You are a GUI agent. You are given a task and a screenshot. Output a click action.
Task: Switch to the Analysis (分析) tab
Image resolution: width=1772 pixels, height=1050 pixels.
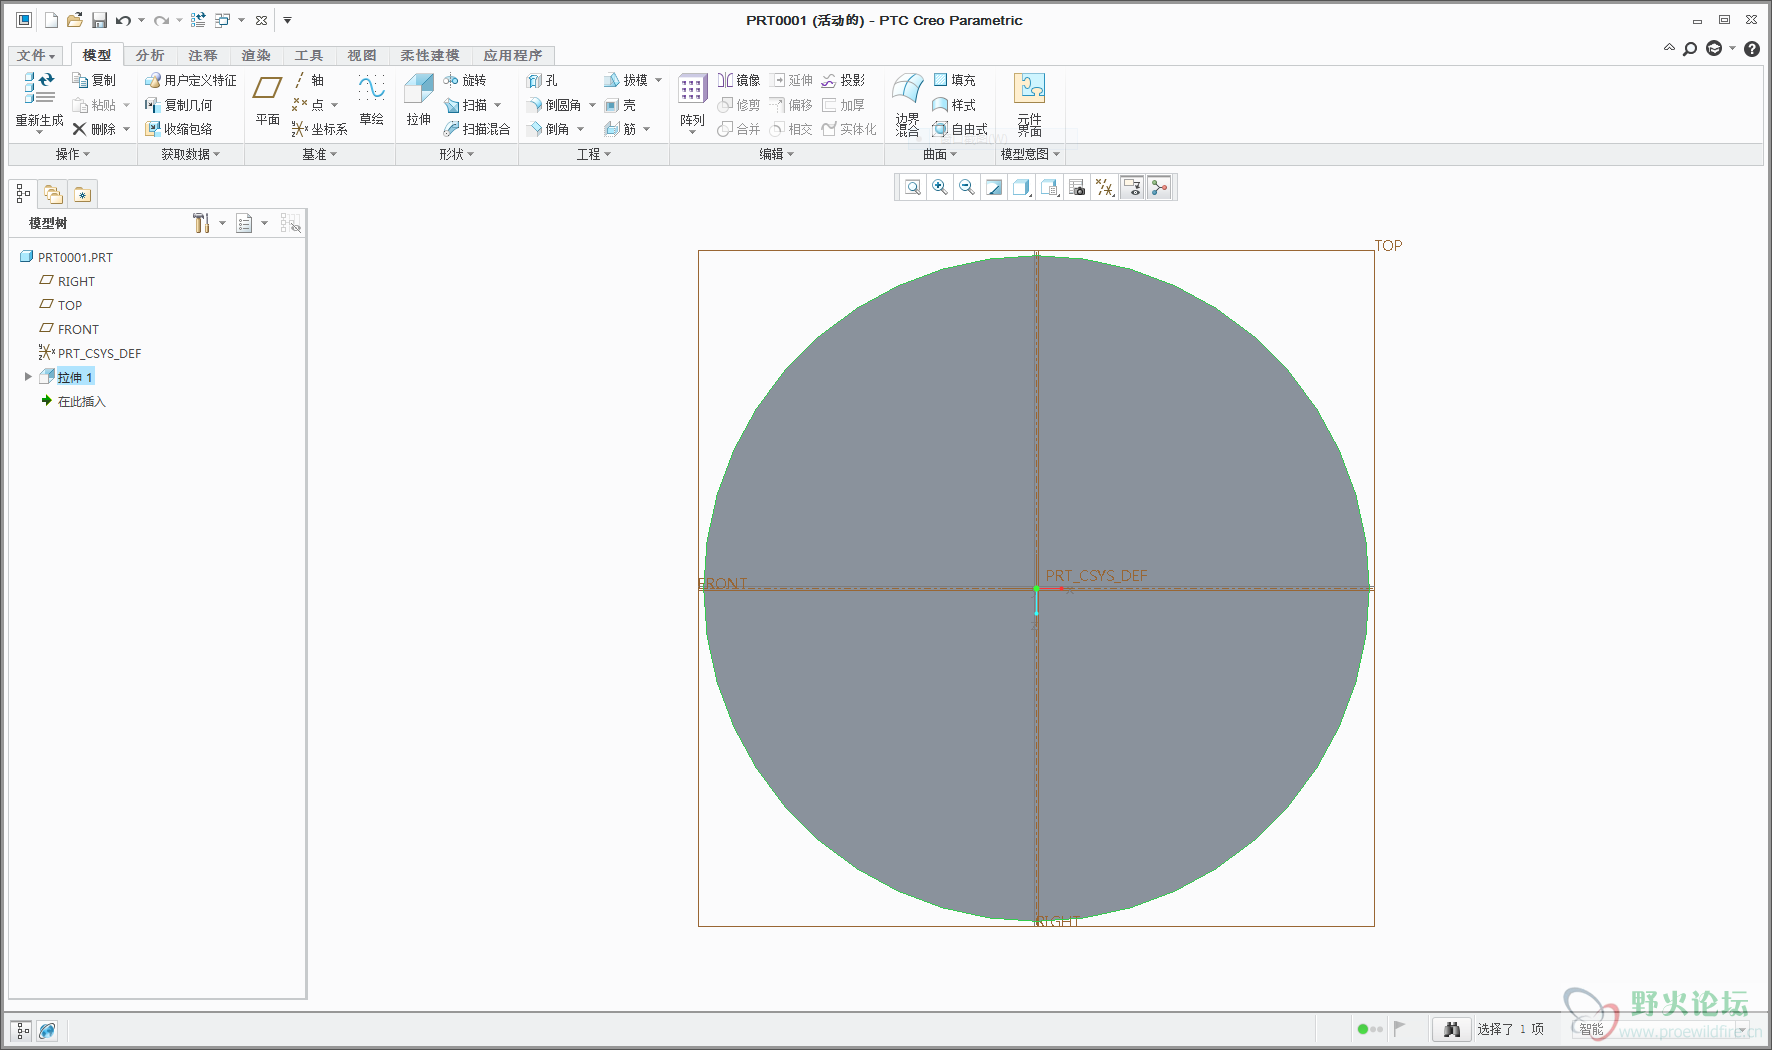[x=150, y=55]
